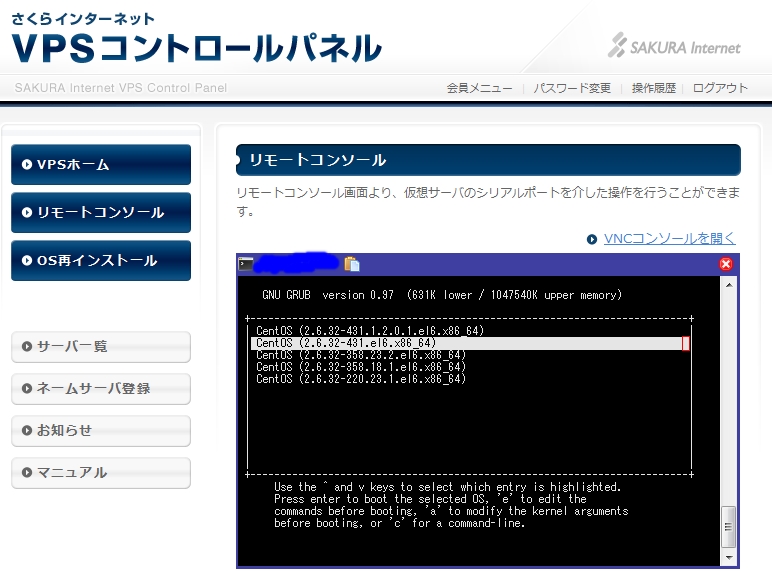The width and height of the screenshot is (772, 571).
Task: Open the お知らせ menu item
Action: point(101,431)
